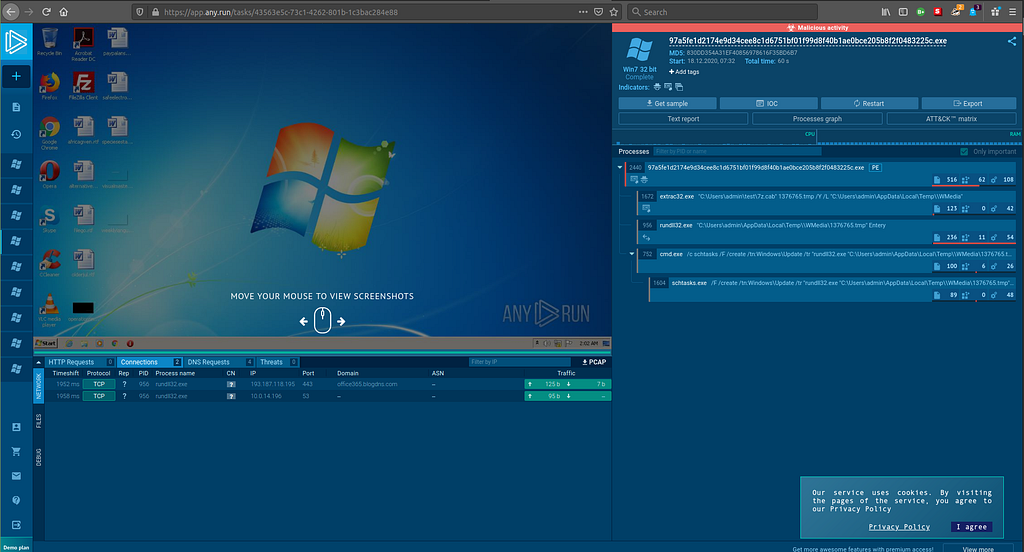Viewport: 1024px width, 552px height.
Task: Switch to the DEBUG vertical tab
Action: click(x=39, y=457)
